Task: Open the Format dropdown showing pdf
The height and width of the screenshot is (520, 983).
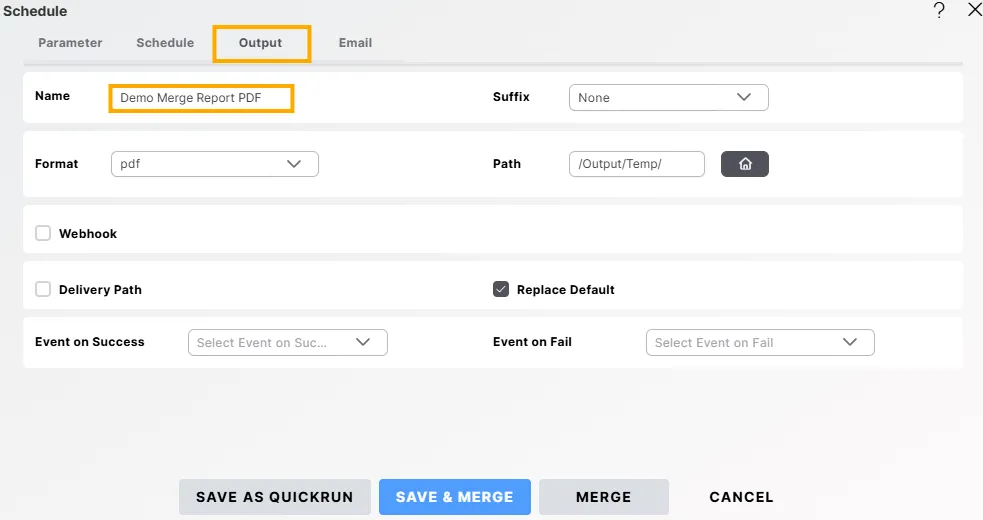Action: tap(214, 164)
